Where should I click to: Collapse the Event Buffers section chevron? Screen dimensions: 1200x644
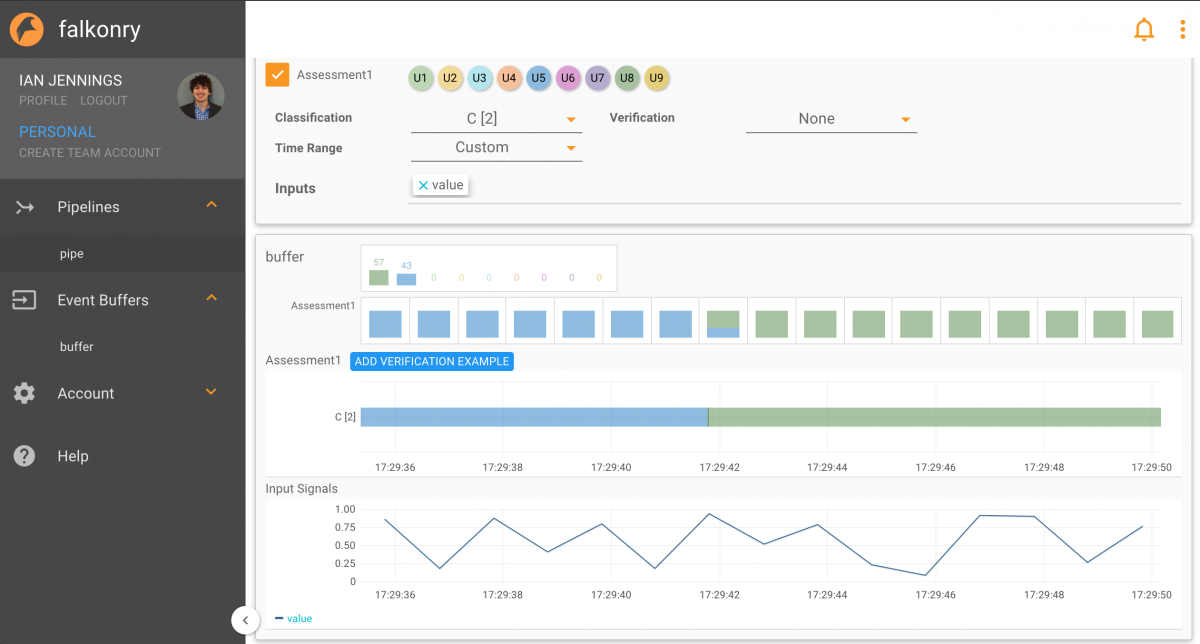pyautogui.click(x=211, y=298)
